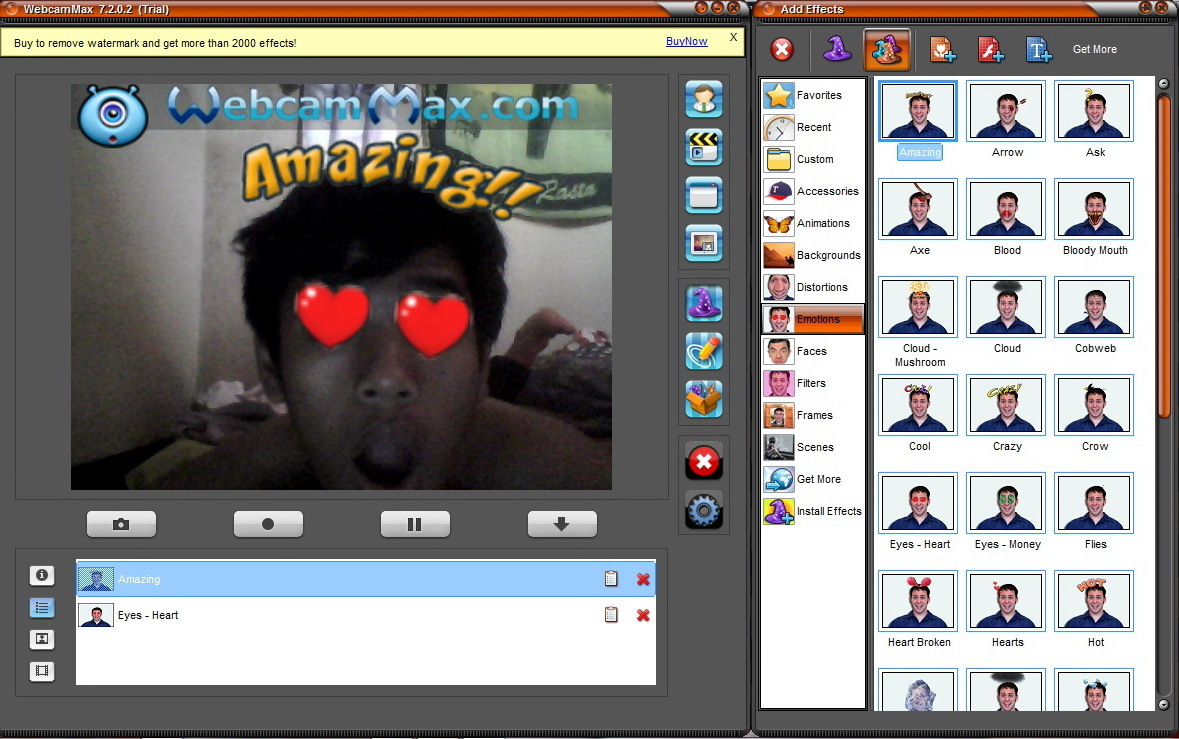Select the Cloud - Mushroom effect thumbnail
Screen dimensions: 1179x739
(918, 307)
